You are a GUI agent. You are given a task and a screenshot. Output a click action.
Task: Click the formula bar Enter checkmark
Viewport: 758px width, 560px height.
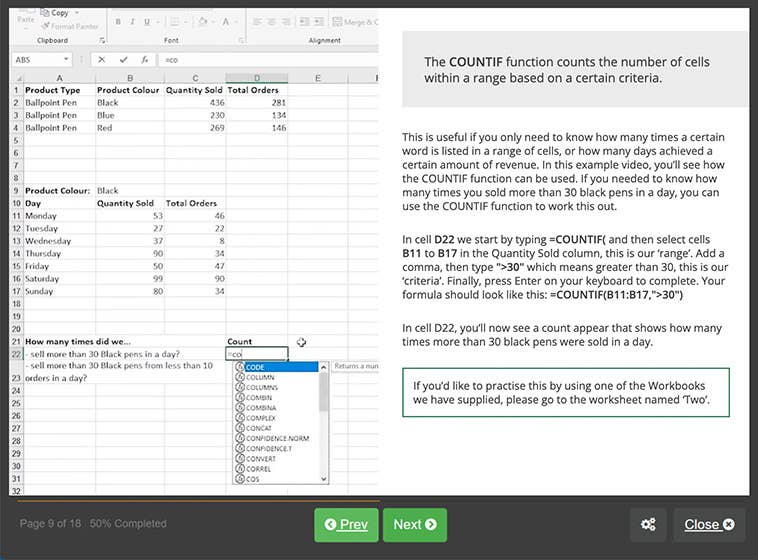tap(124, 60)
